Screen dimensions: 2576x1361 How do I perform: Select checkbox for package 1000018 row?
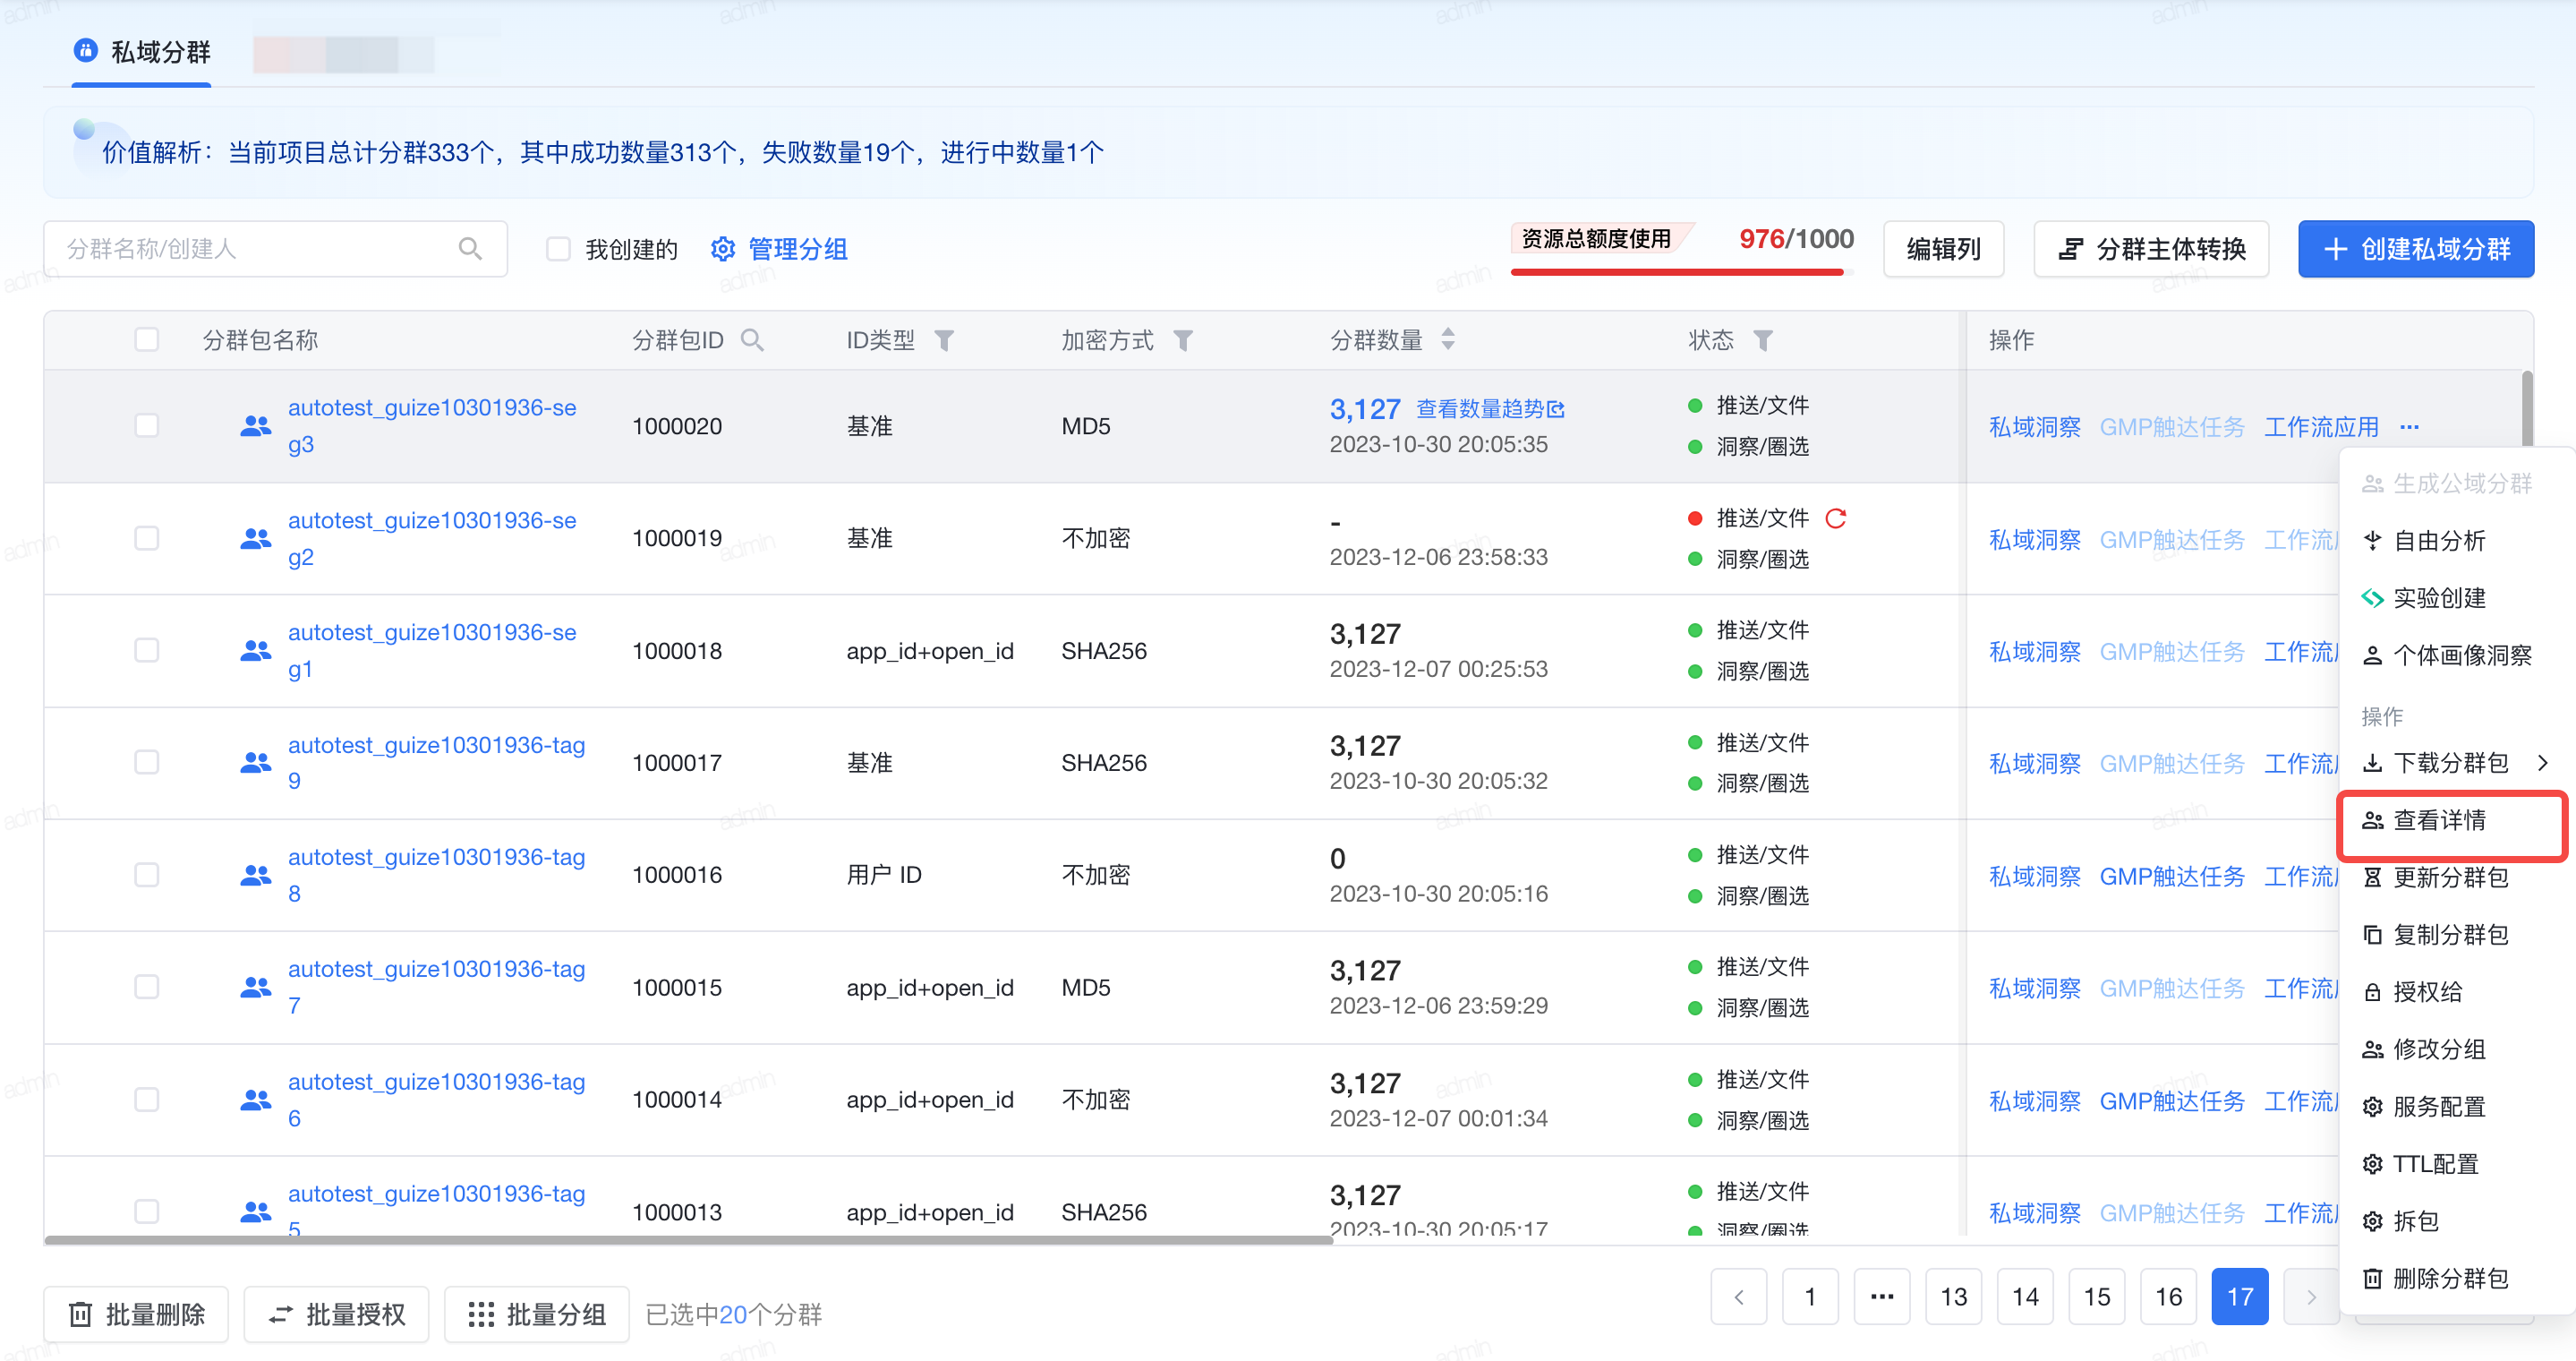pyautogui.click(x=147, y=651)
